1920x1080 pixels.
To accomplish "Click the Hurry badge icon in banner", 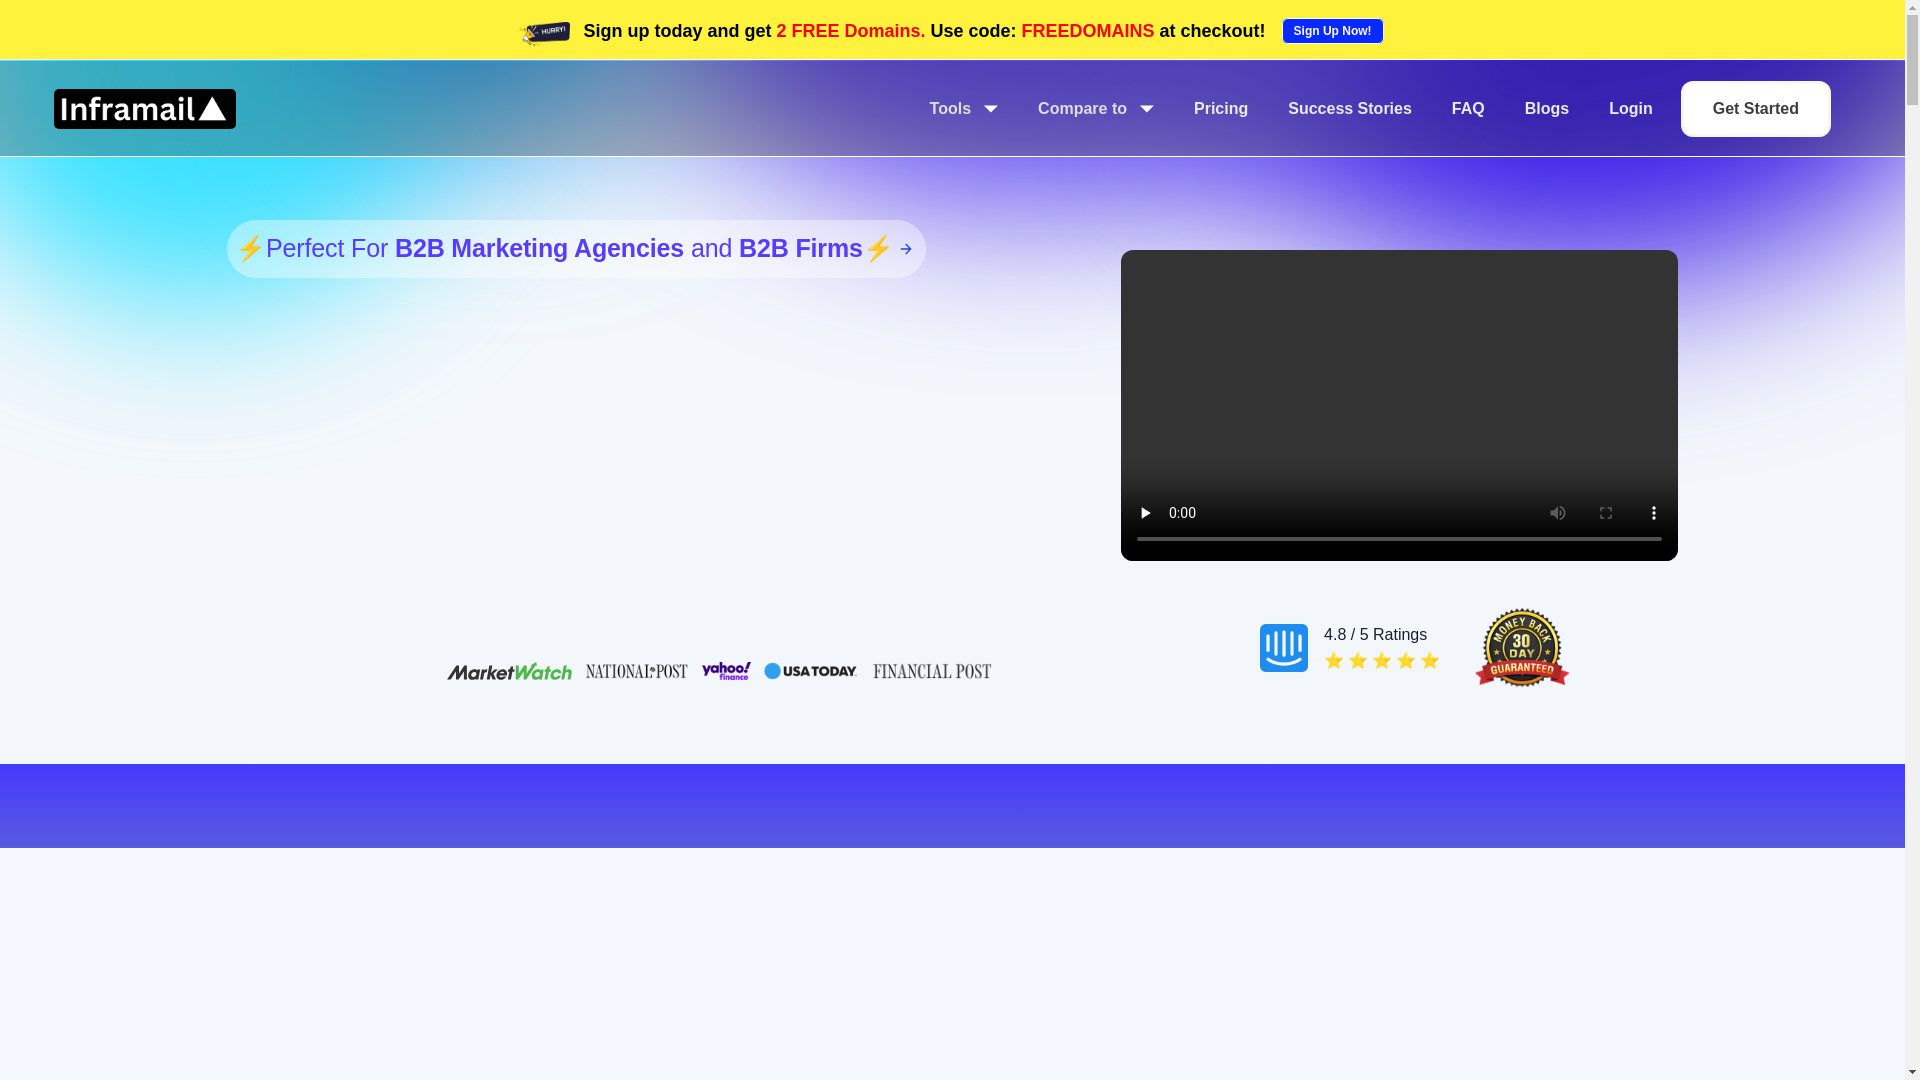I will (546, 33).
